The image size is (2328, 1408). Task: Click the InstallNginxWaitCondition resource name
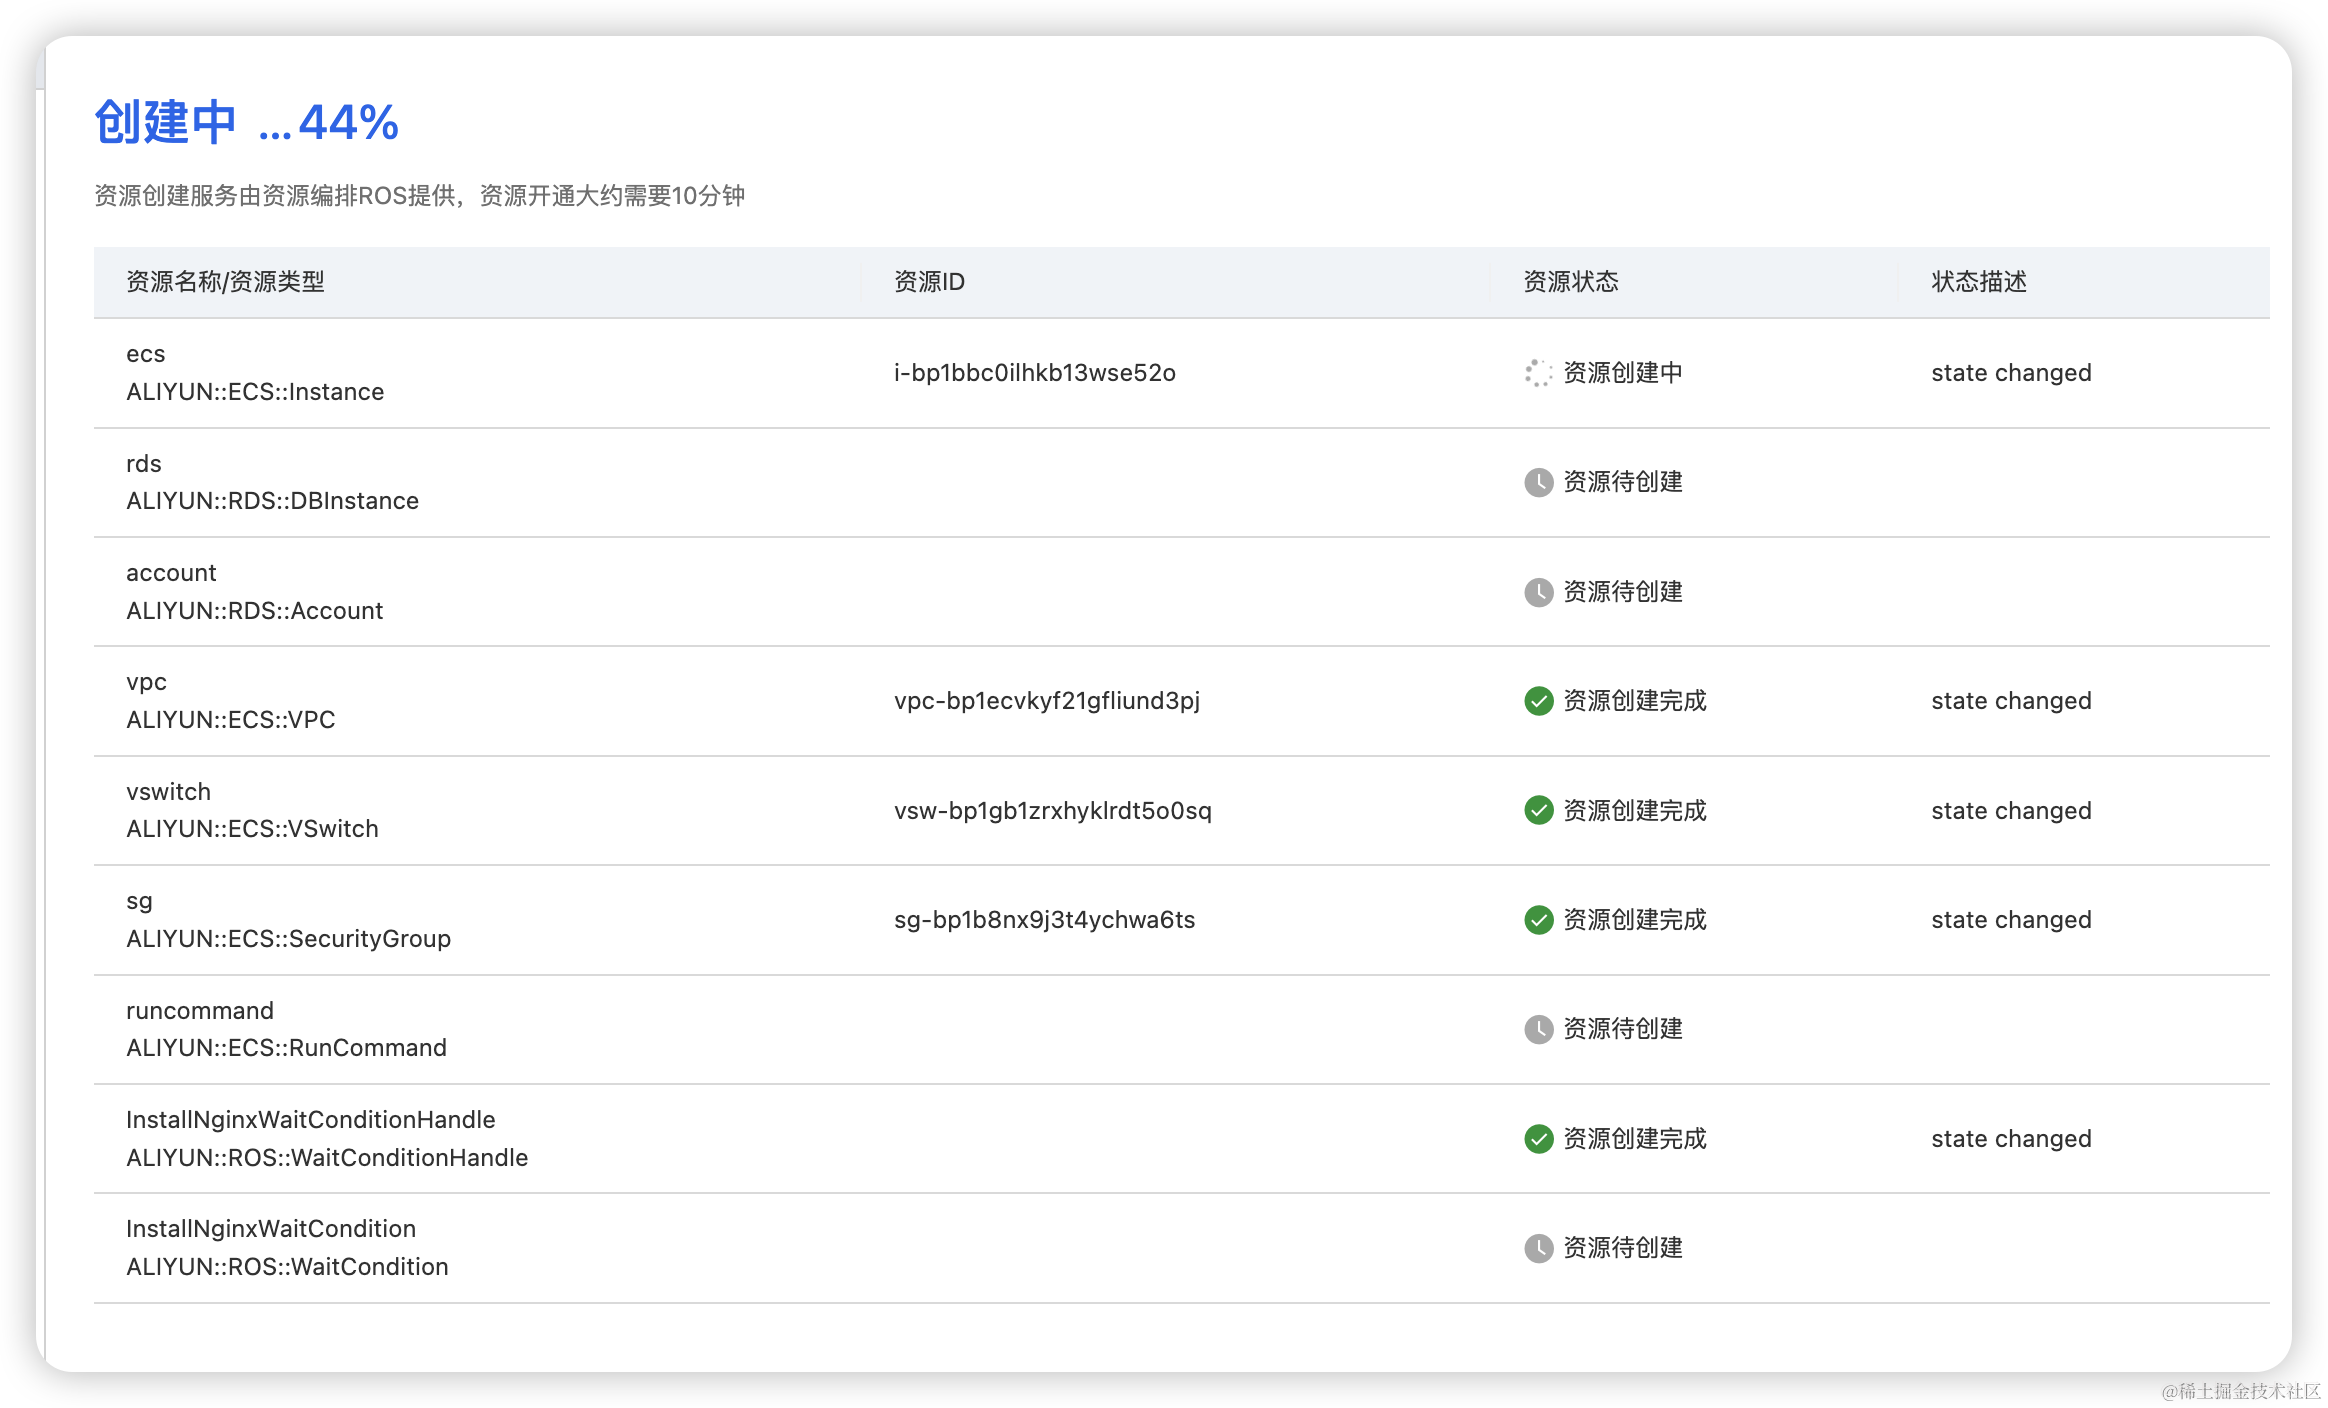tap(271, 1229)
